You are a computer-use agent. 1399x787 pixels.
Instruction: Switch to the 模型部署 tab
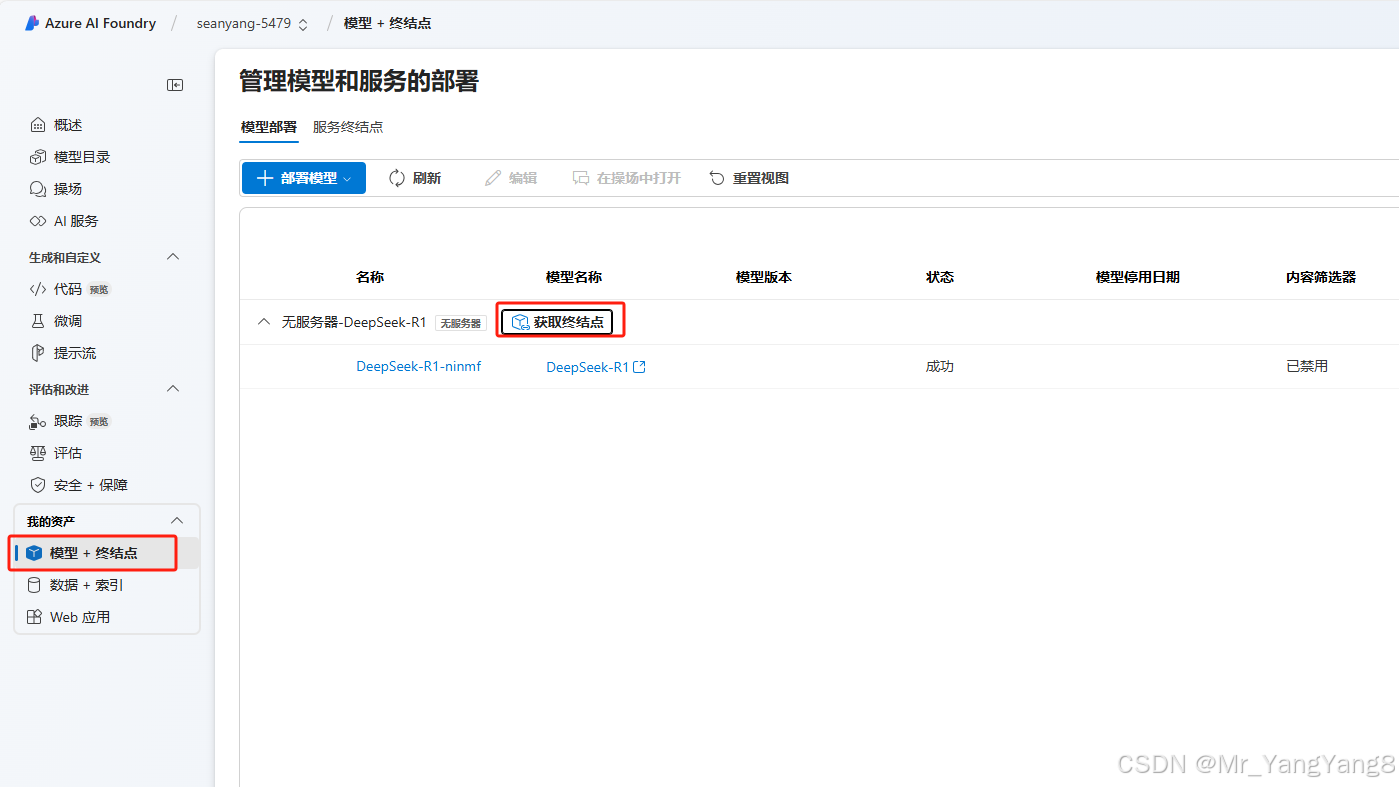pos(269,127)
